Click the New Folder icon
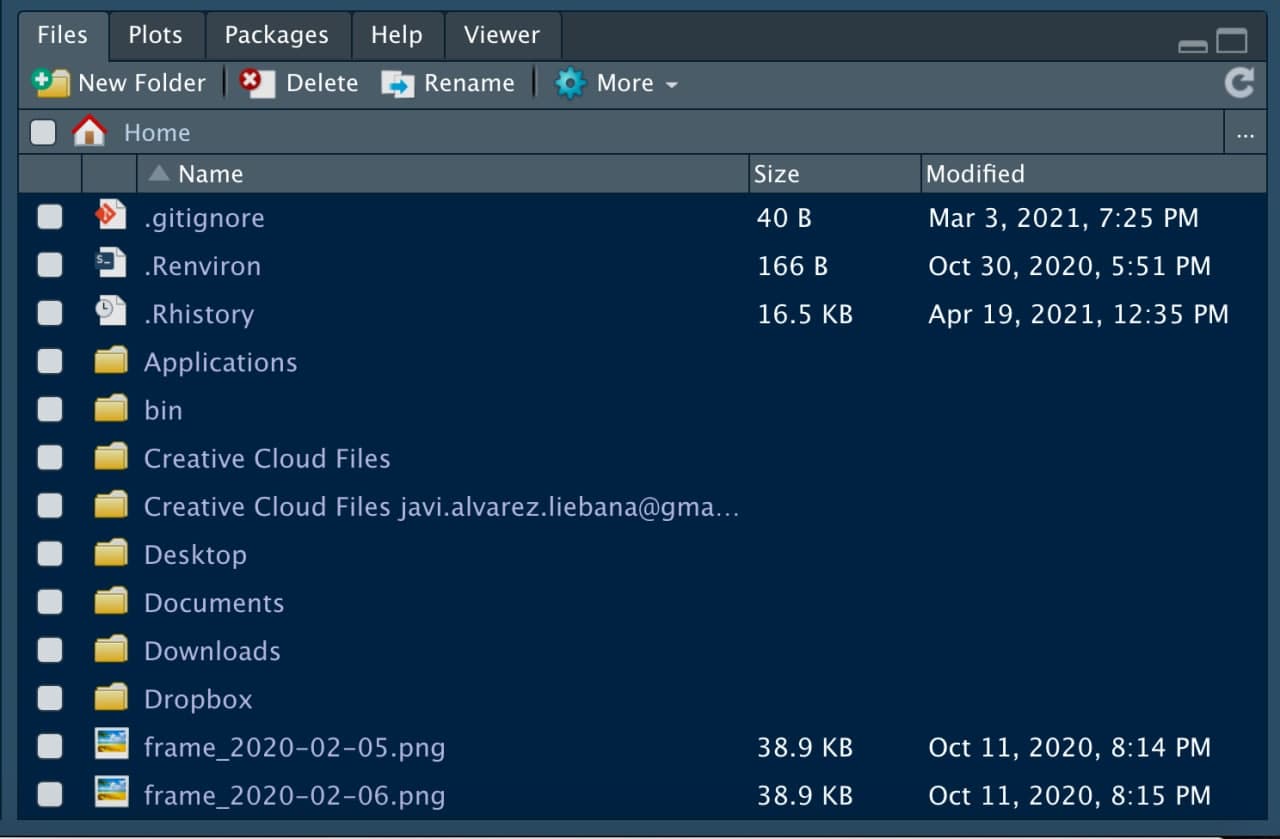 (50, 83)
